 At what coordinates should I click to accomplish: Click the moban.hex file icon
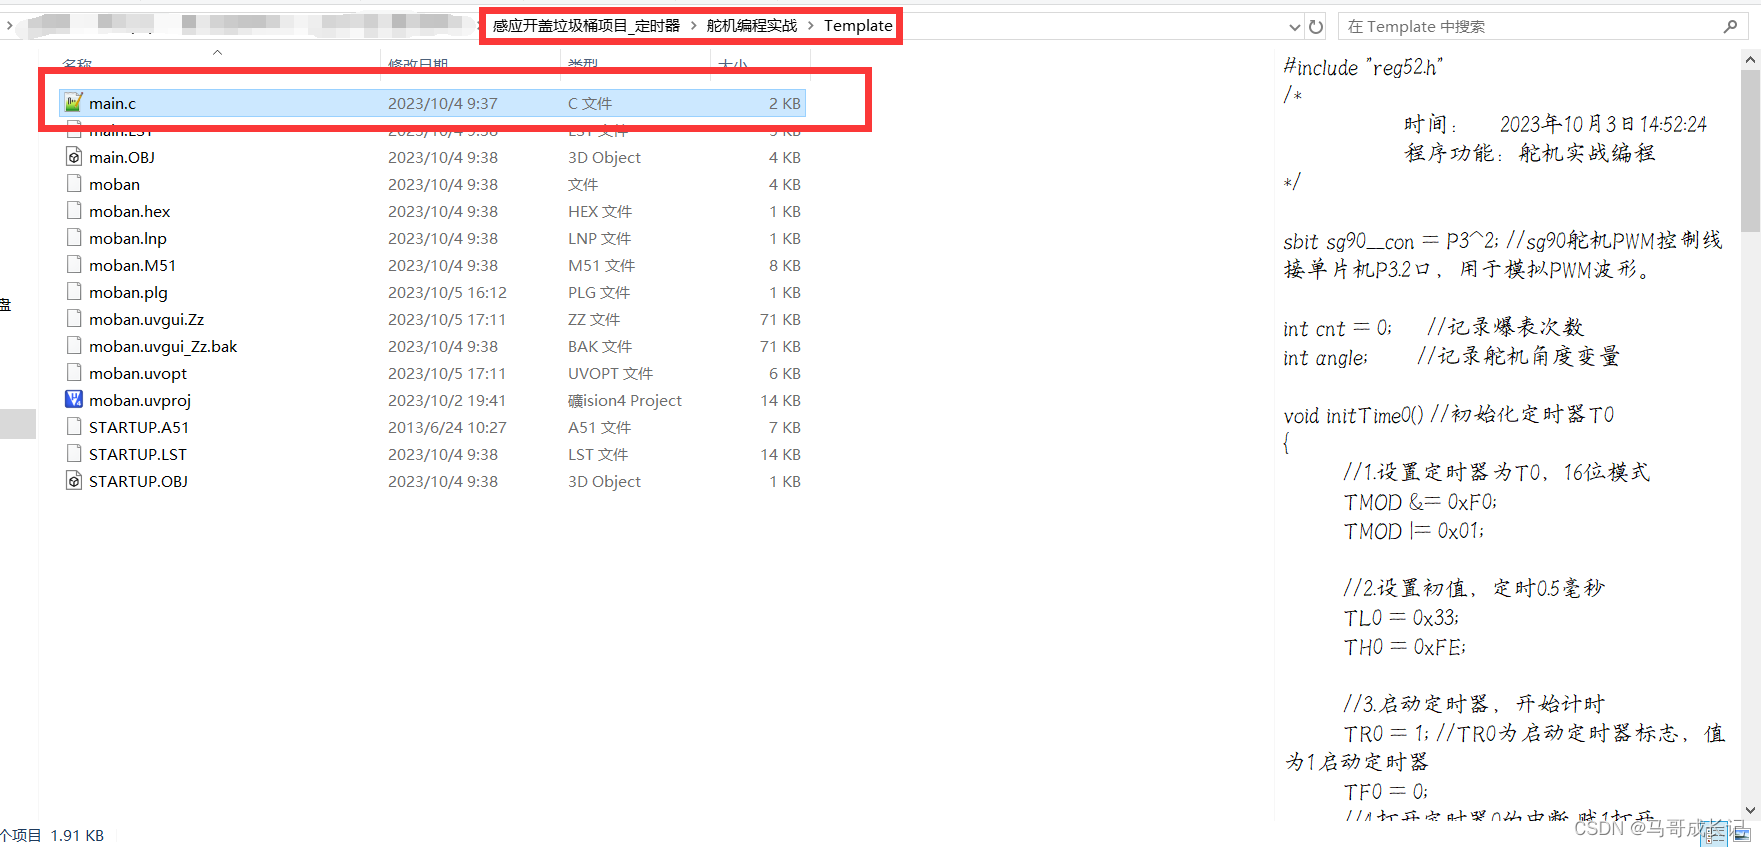(x=73, y=210)
